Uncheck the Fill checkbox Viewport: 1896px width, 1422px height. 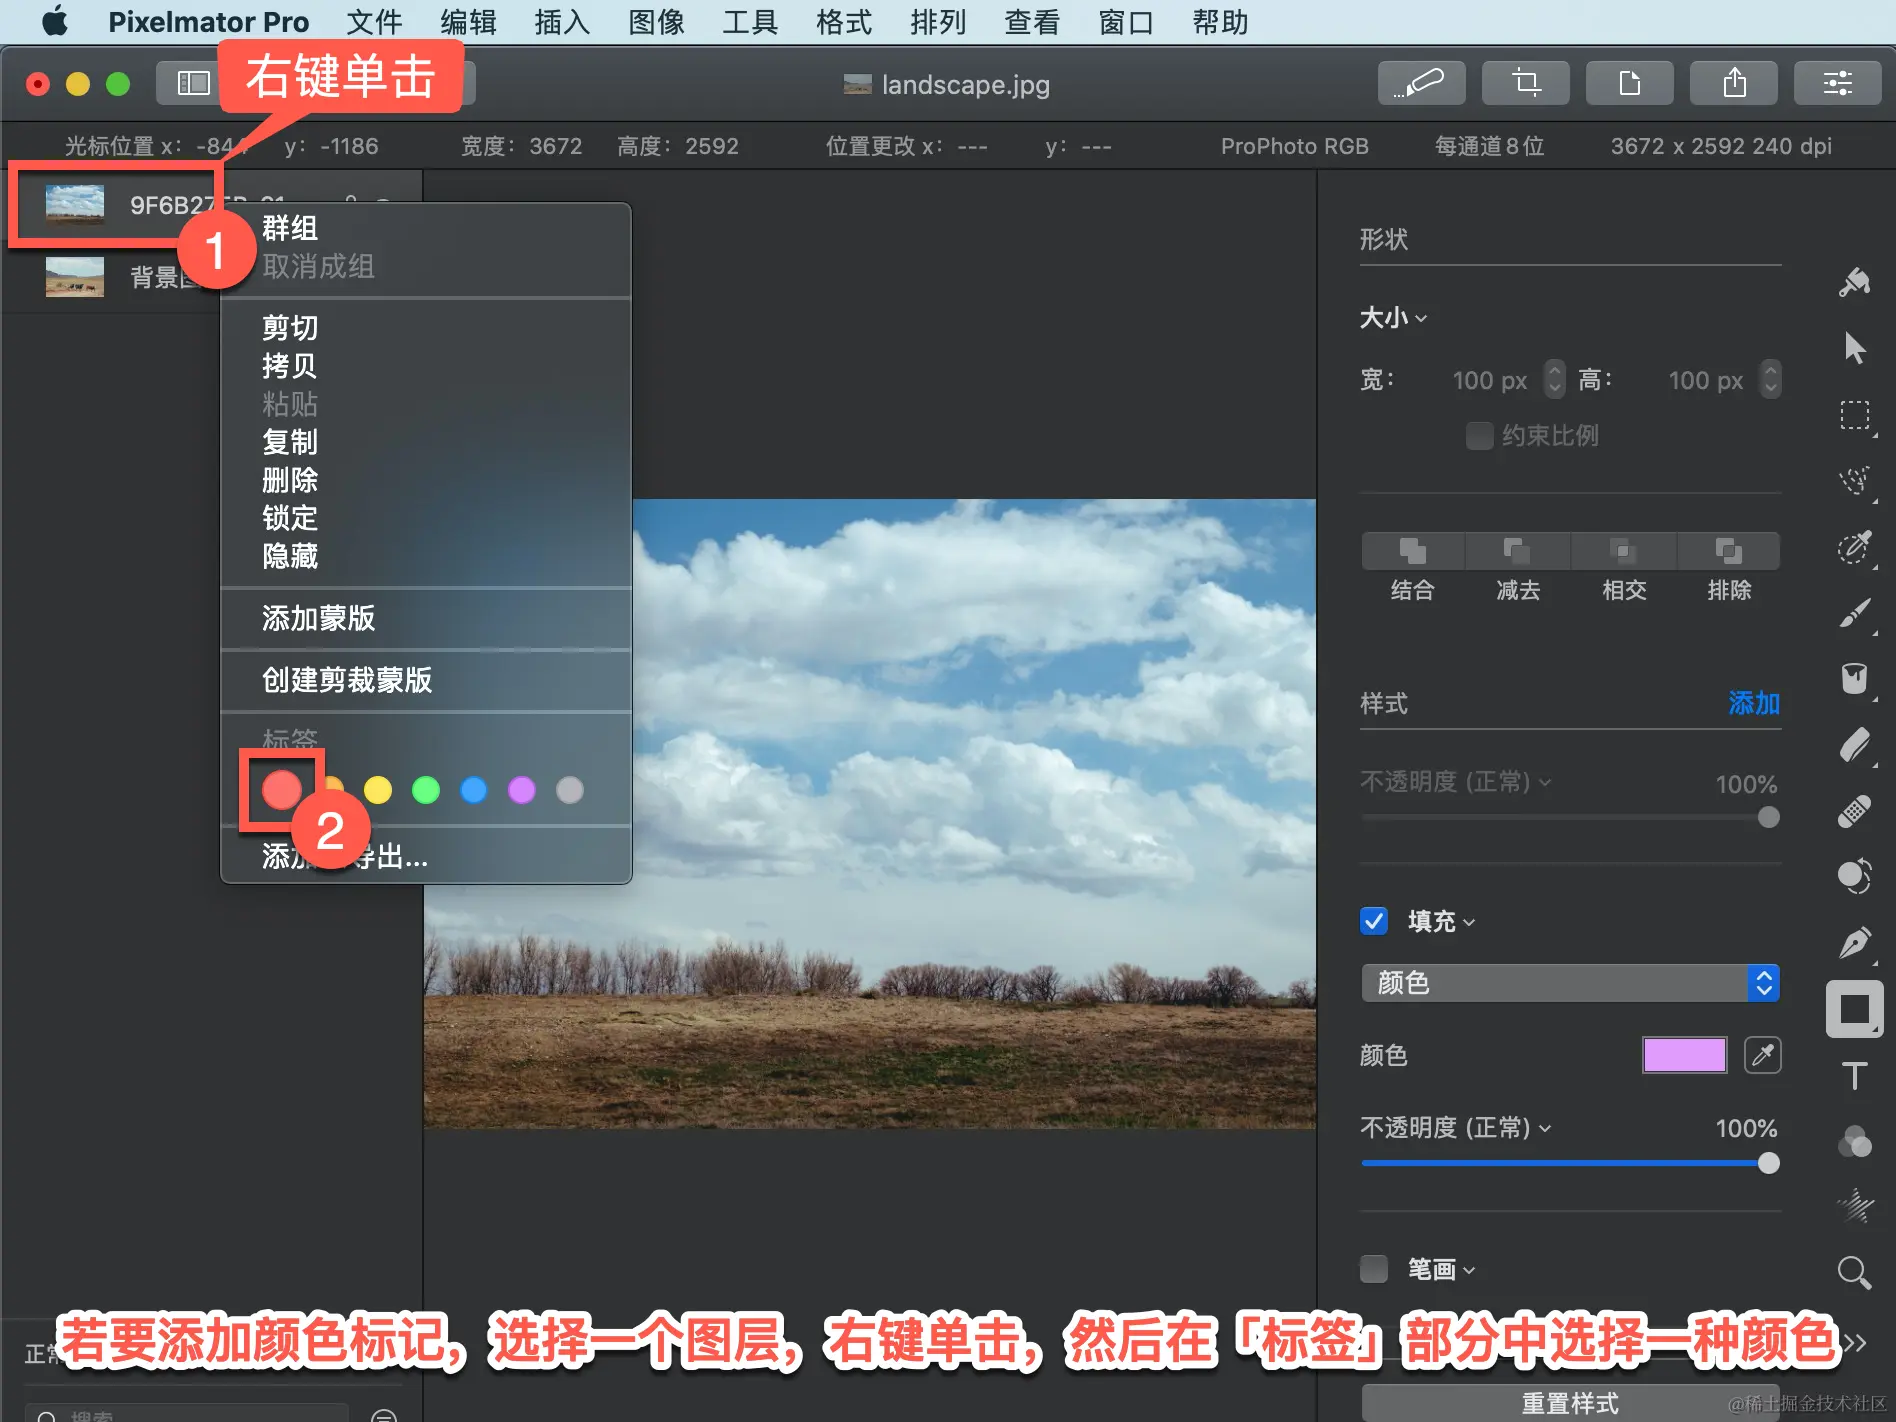pyautogui.click(x=1374, y=921)
